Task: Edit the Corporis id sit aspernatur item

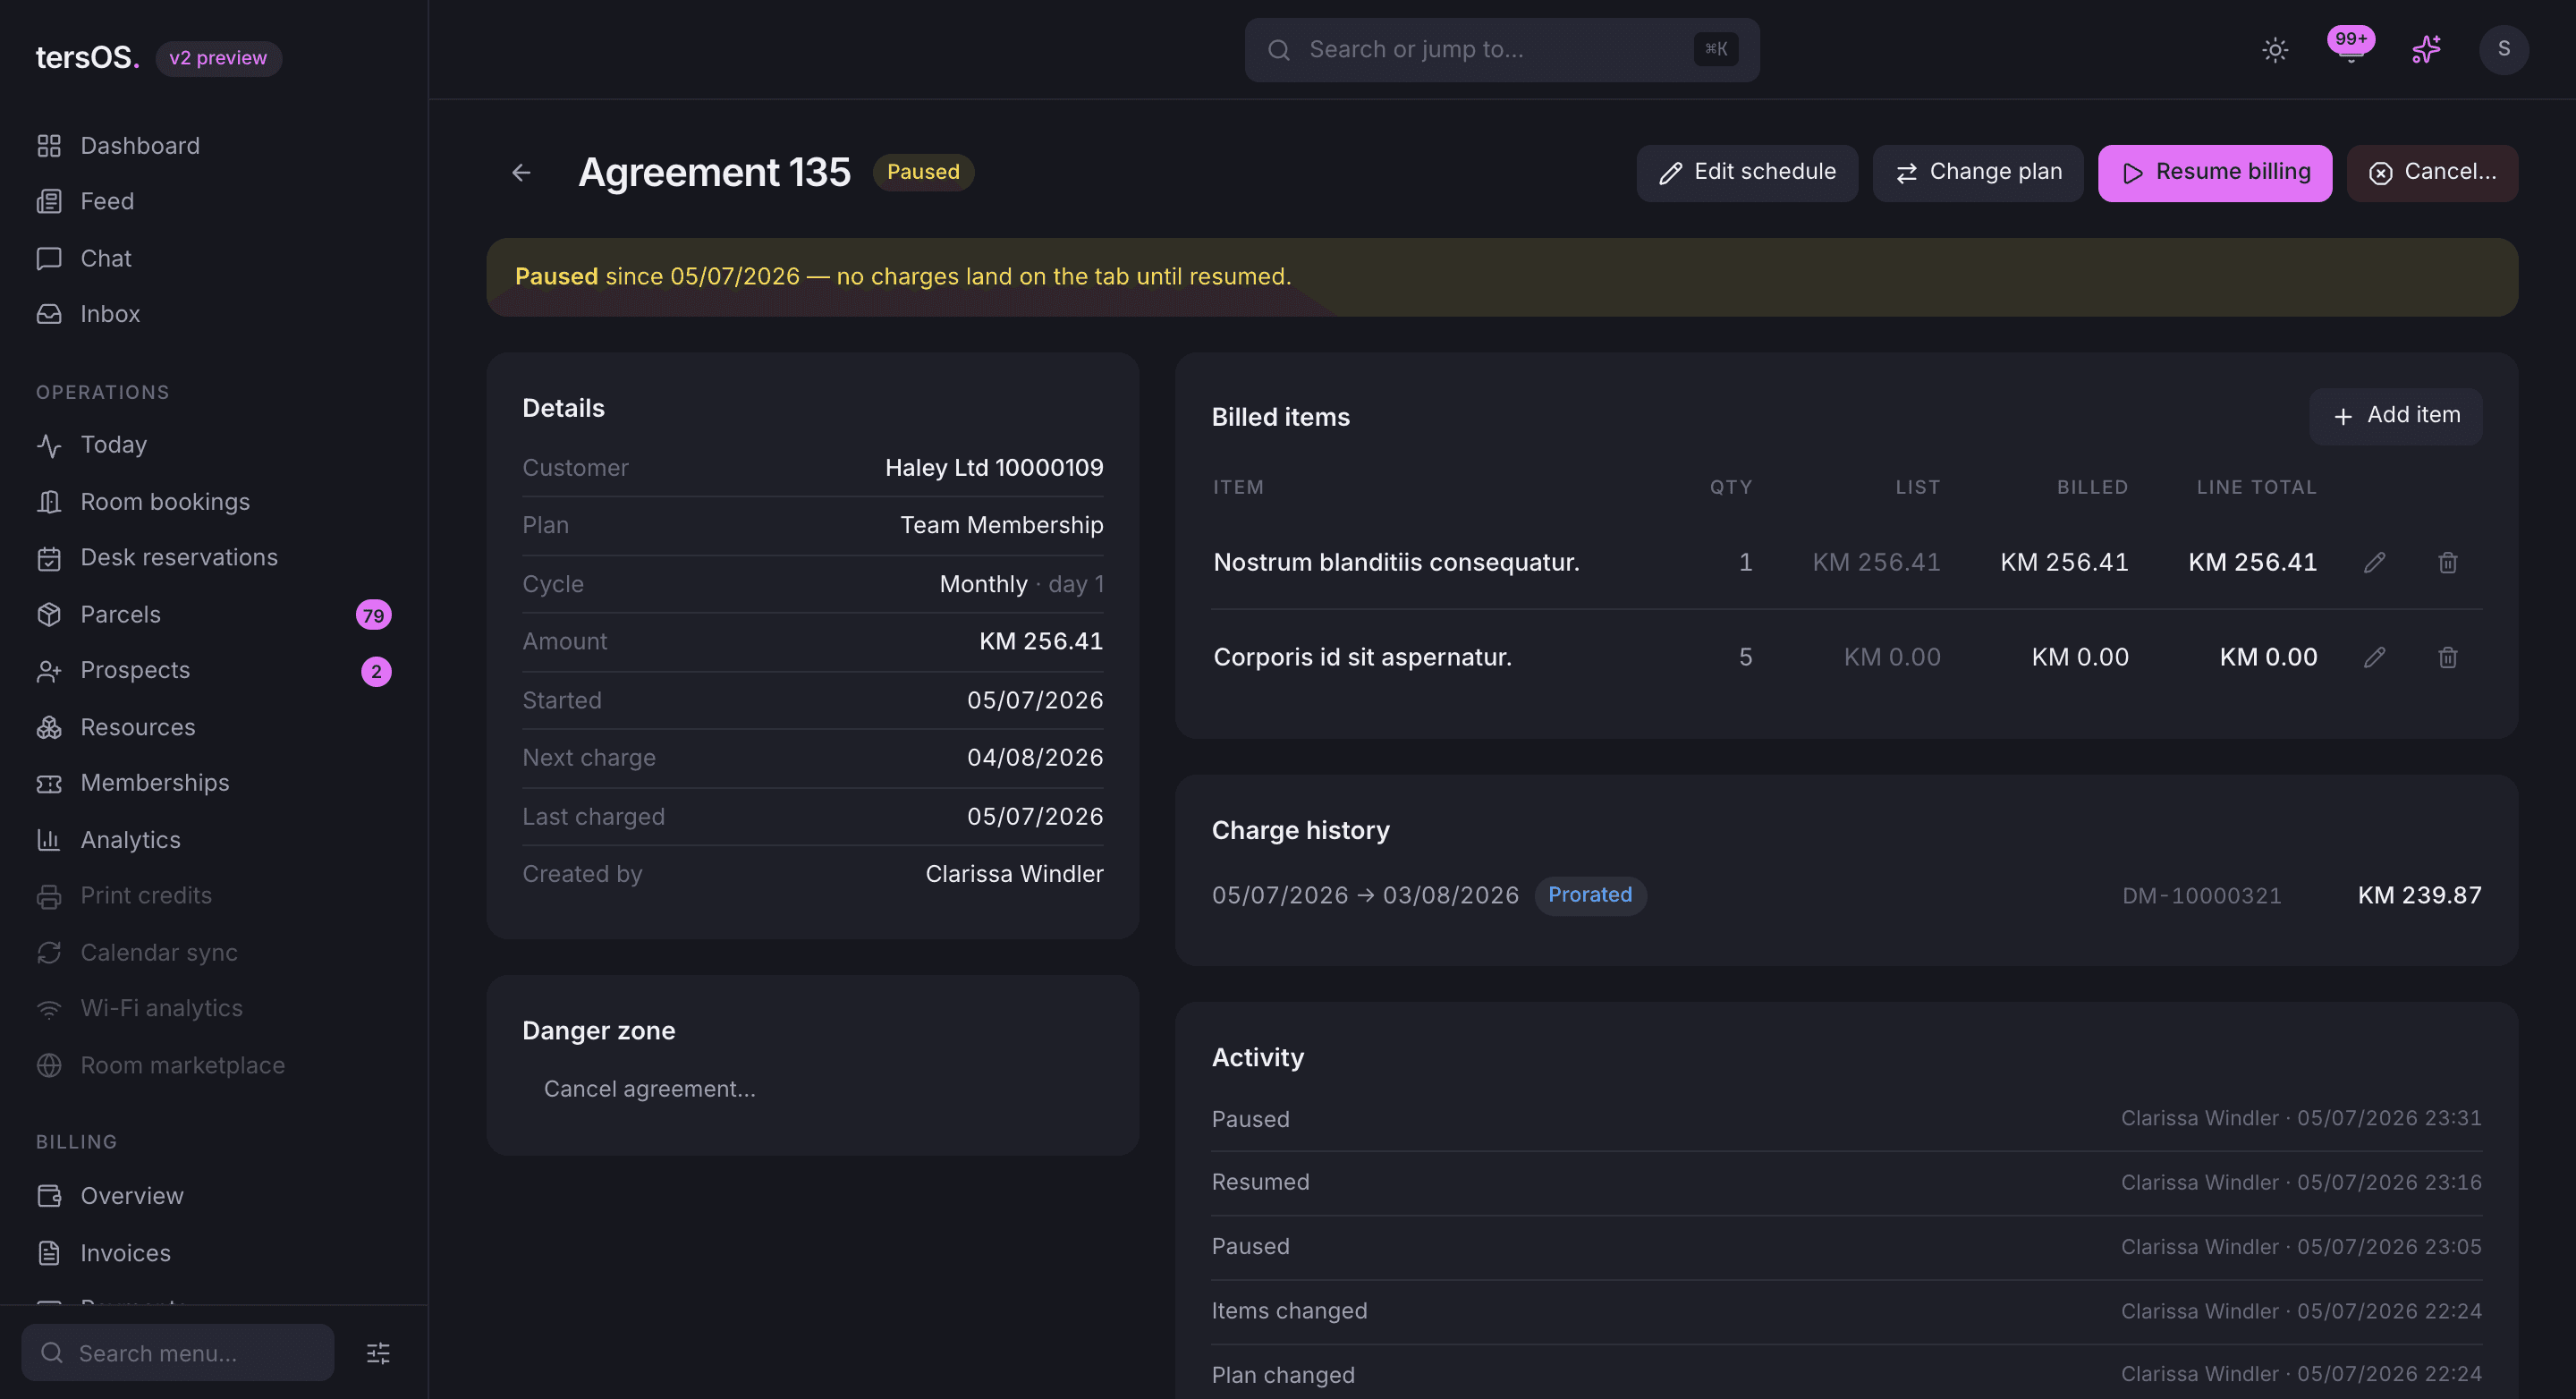Action: tap(2374, 657)
